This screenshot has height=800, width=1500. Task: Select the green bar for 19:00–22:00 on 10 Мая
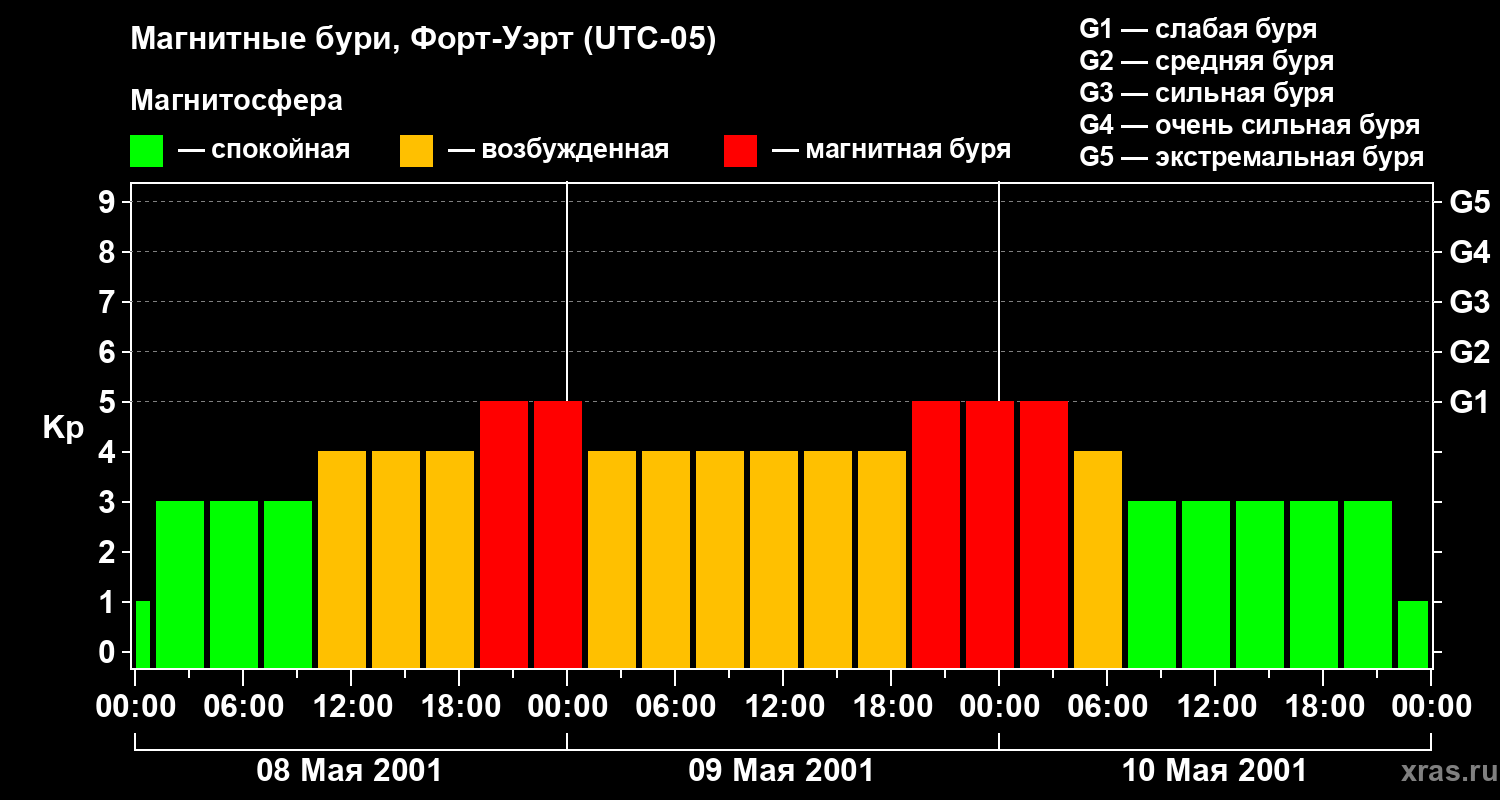point(1368,585)
